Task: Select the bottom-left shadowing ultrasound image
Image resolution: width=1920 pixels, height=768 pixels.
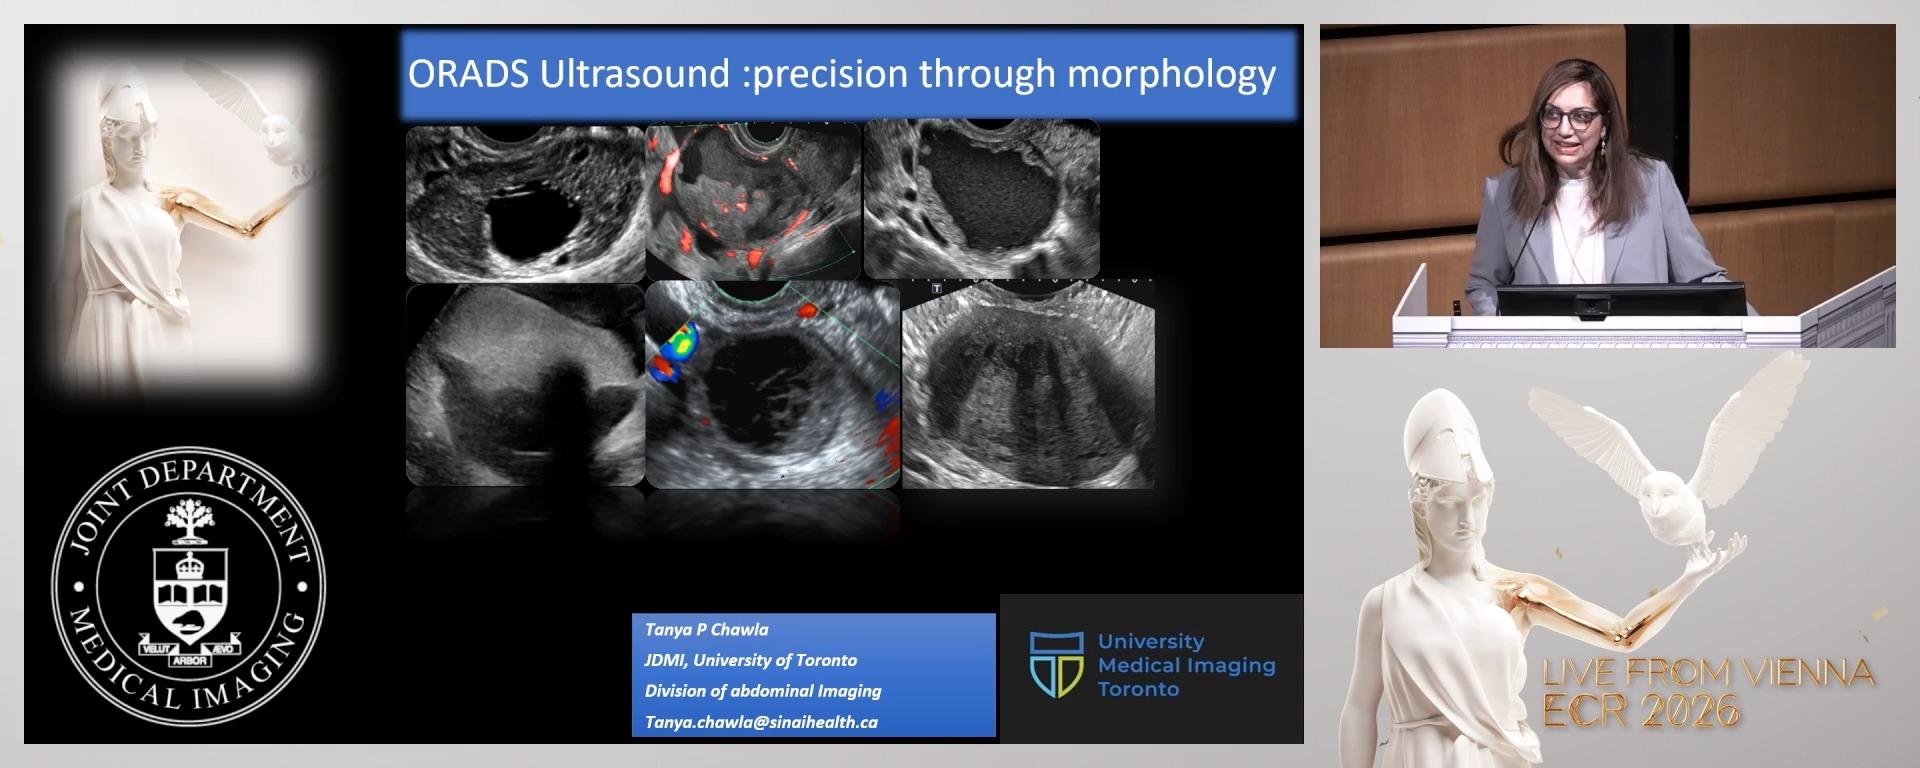Action: tap(525, 385)
